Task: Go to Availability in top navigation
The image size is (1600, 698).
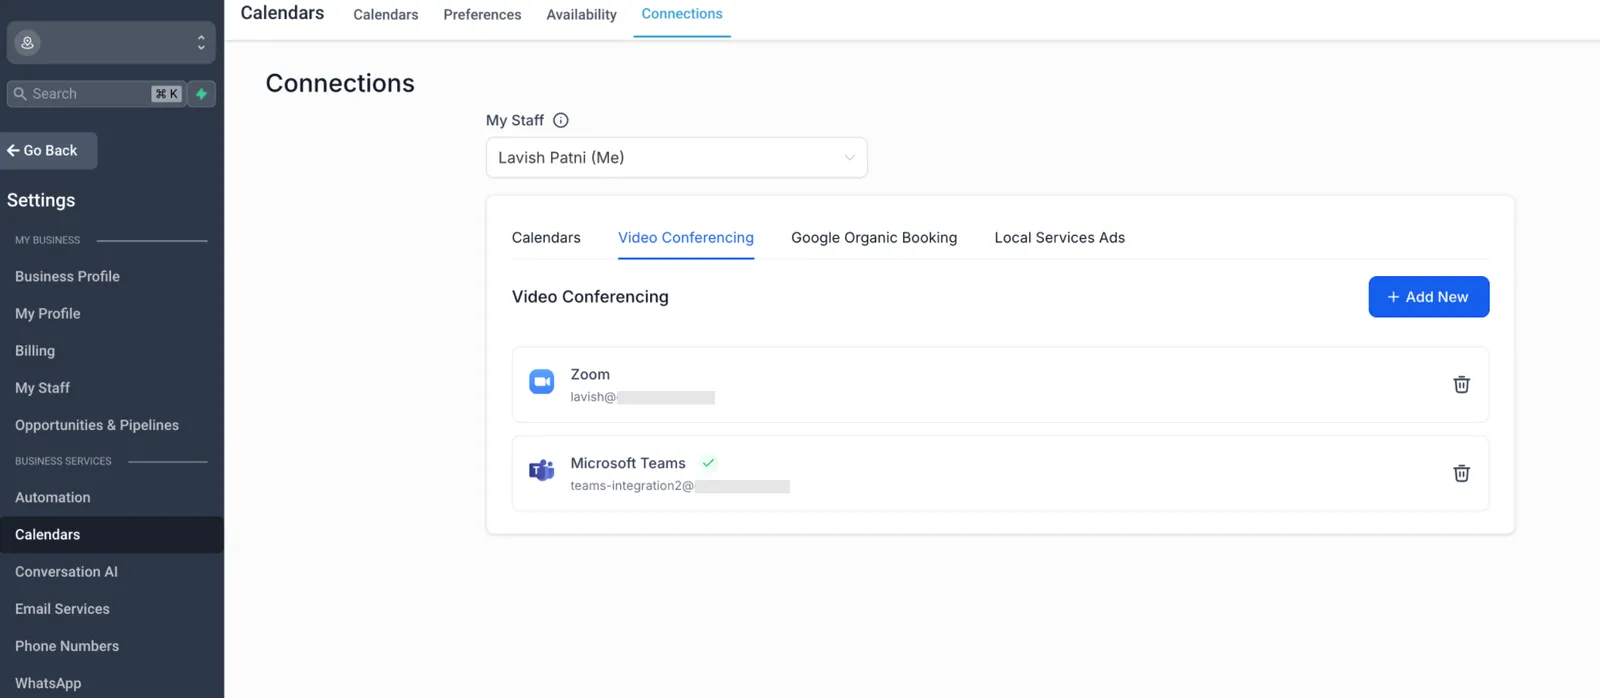Action: pyautogui.click(x=581, y=15)
